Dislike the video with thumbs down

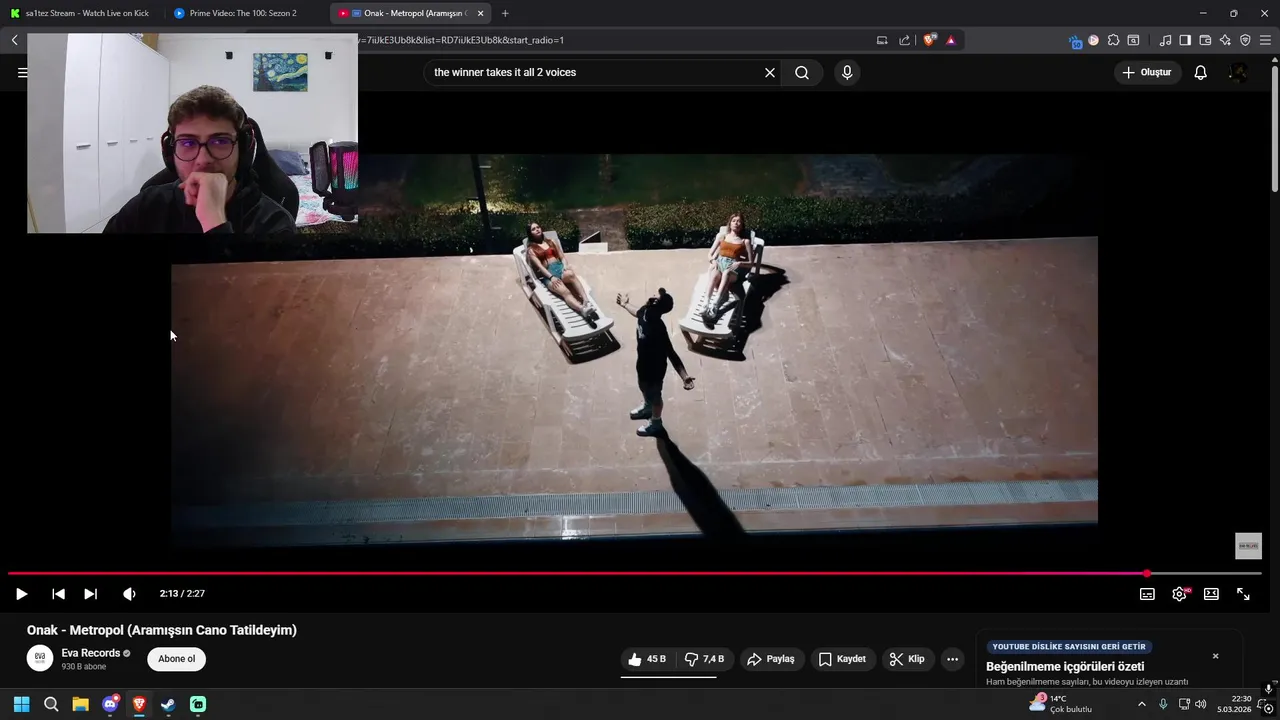tap(705, 659)
